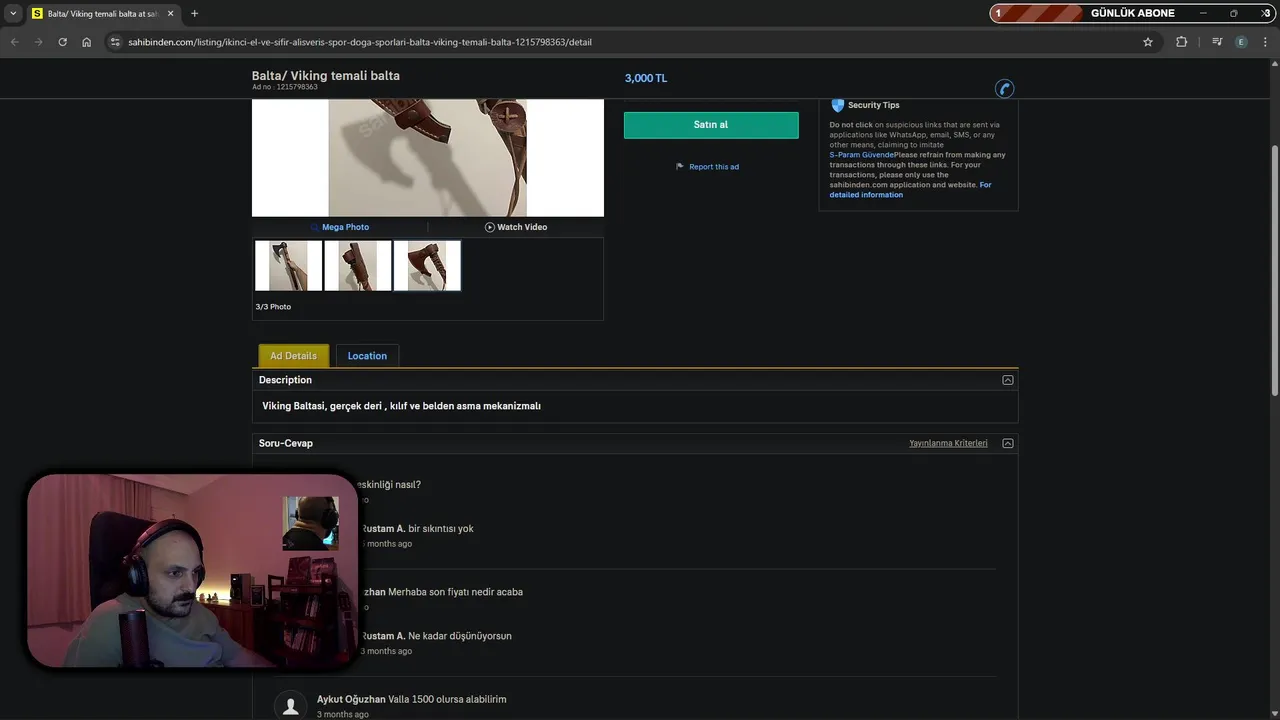
Task: Open the tab search dropdown arrow
Action: (12, 13)
